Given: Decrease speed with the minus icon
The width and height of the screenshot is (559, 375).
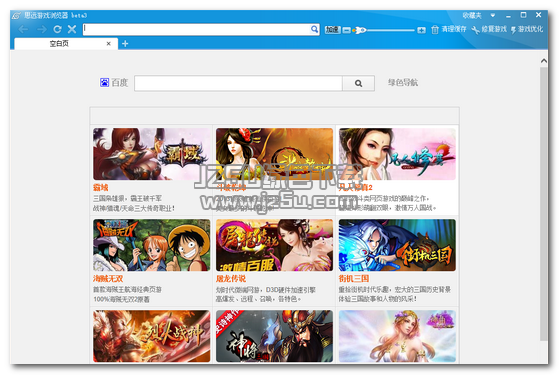Looking at the screenshot, I should click(x=346, y=30).
